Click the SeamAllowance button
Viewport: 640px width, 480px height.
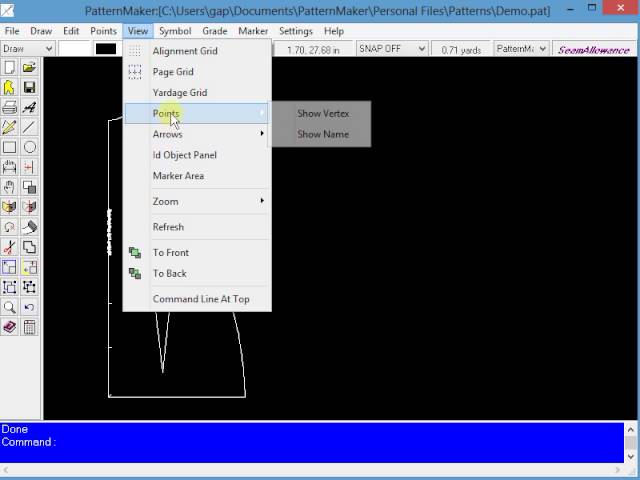(594, 49)
